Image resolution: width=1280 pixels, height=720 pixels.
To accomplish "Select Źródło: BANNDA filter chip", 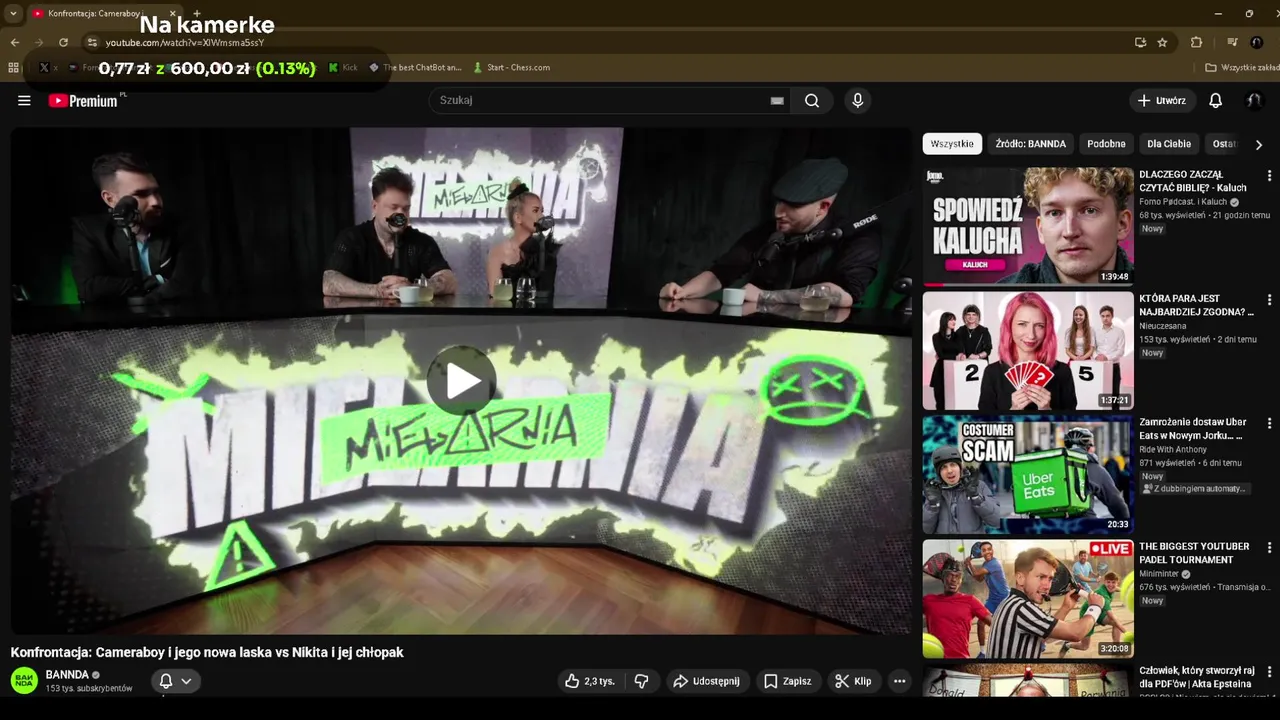I will [1030, 144].
